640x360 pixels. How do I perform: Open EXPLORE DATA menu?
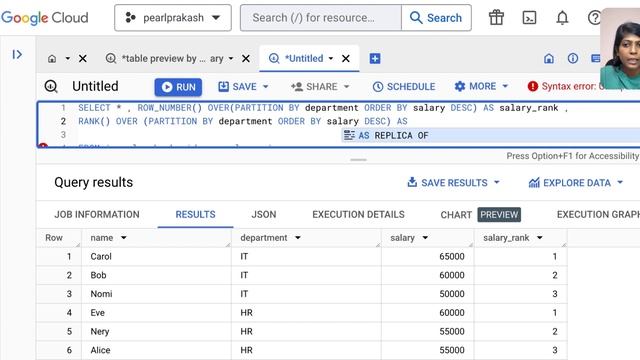pos(576,182)
